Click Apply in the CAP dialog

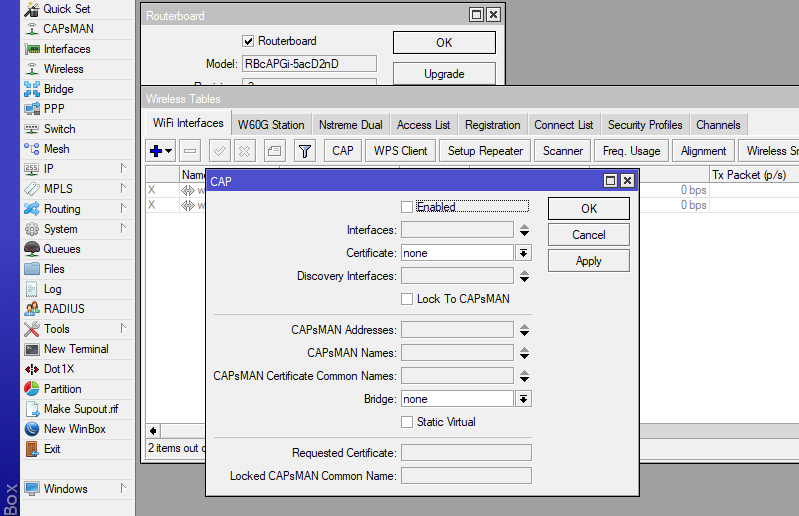(588, 261)
